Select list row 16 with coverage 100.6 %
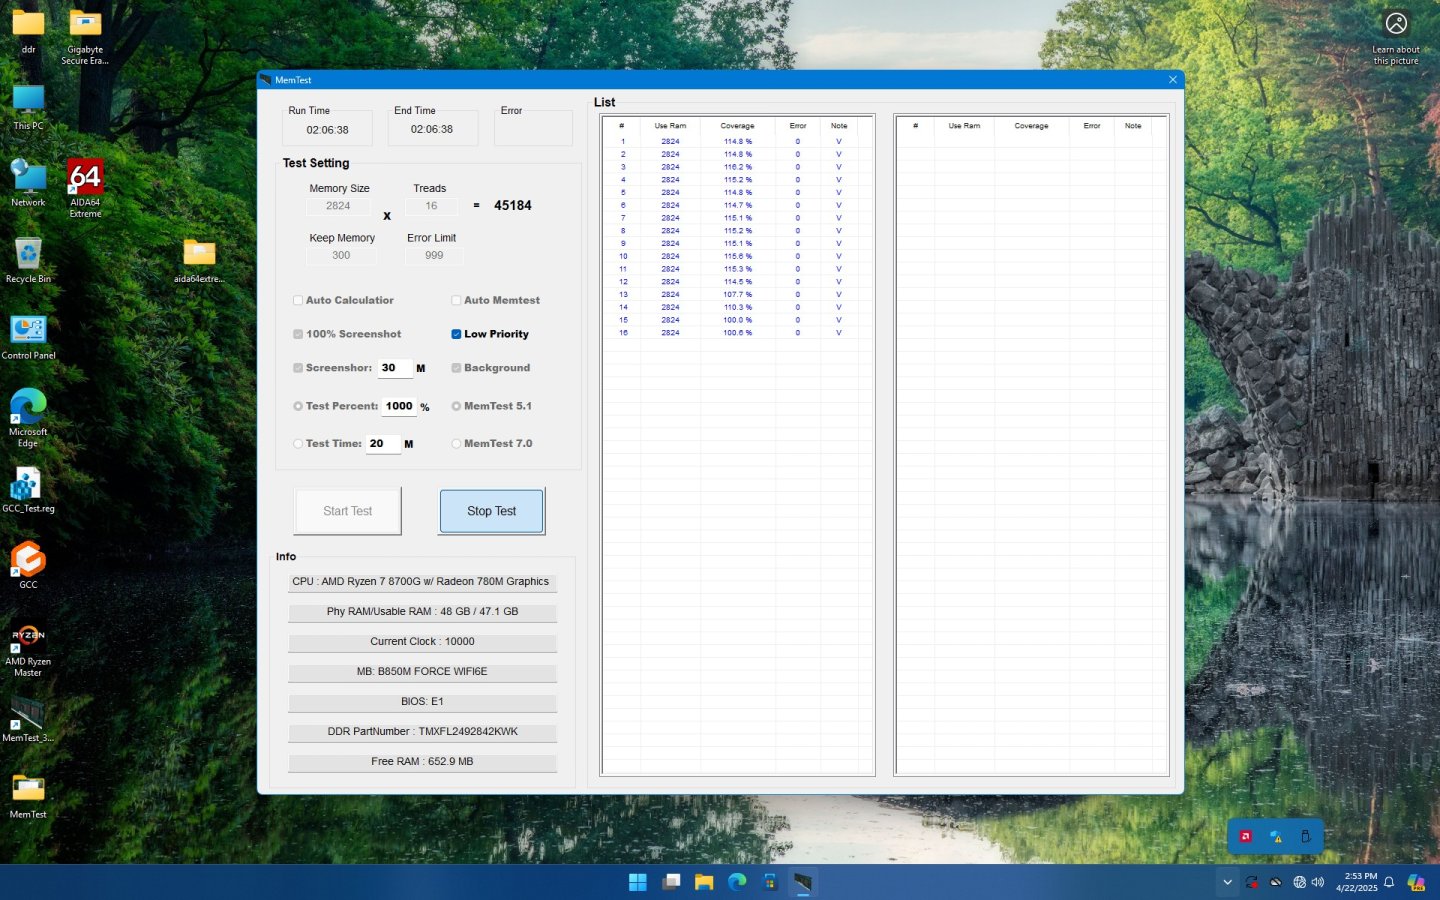 tap(737, 333)
